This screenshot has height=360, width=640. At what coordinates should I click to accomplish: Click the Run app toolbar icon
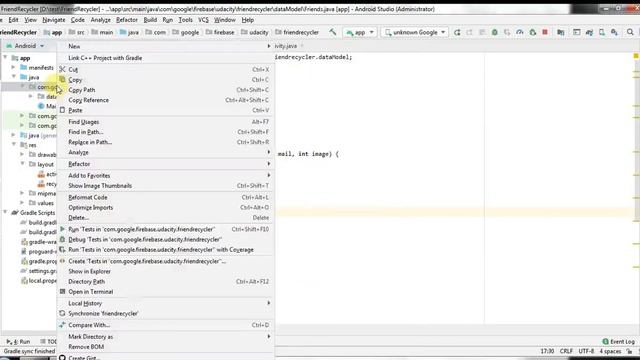(x=457, y=32)
